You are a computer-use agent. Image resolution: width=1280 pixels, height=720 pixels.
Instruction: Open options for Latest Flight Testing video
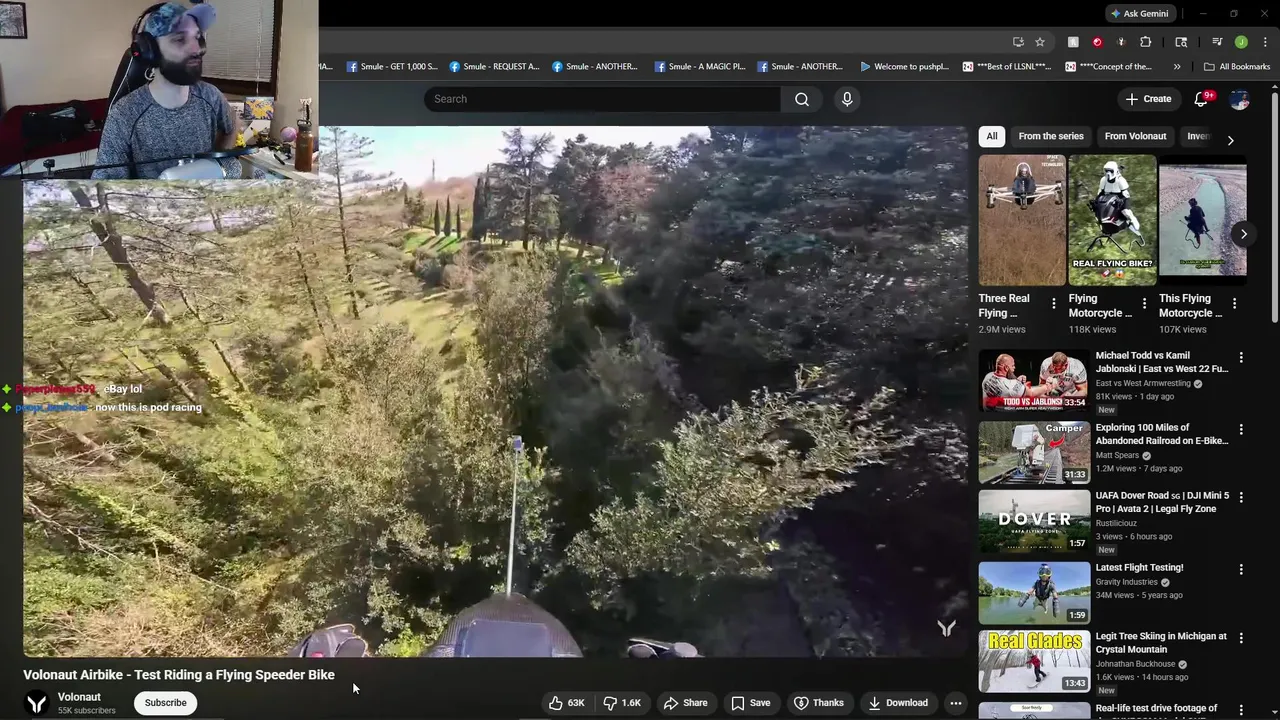point(1241,569)
